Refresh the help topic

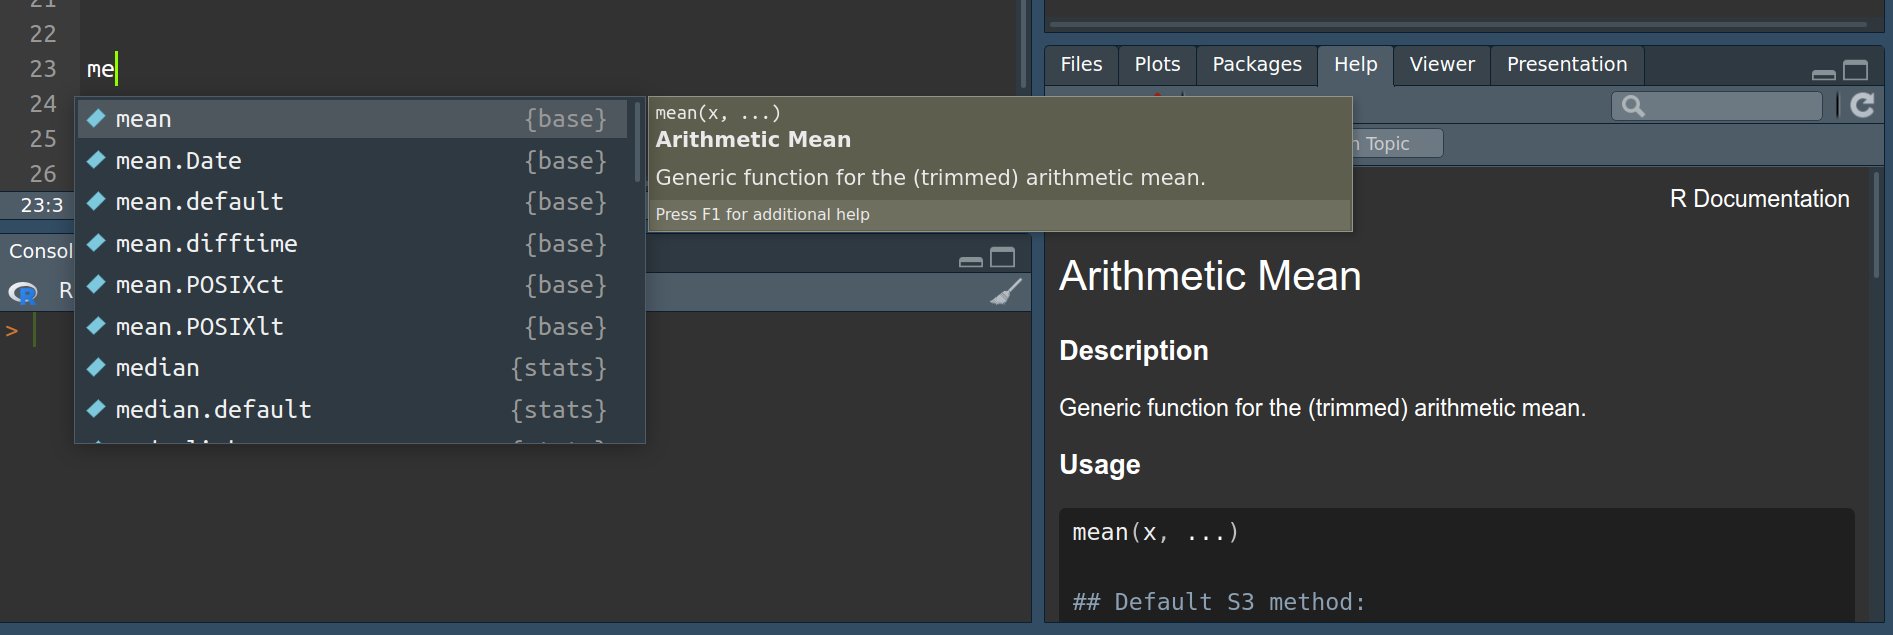1862,105
